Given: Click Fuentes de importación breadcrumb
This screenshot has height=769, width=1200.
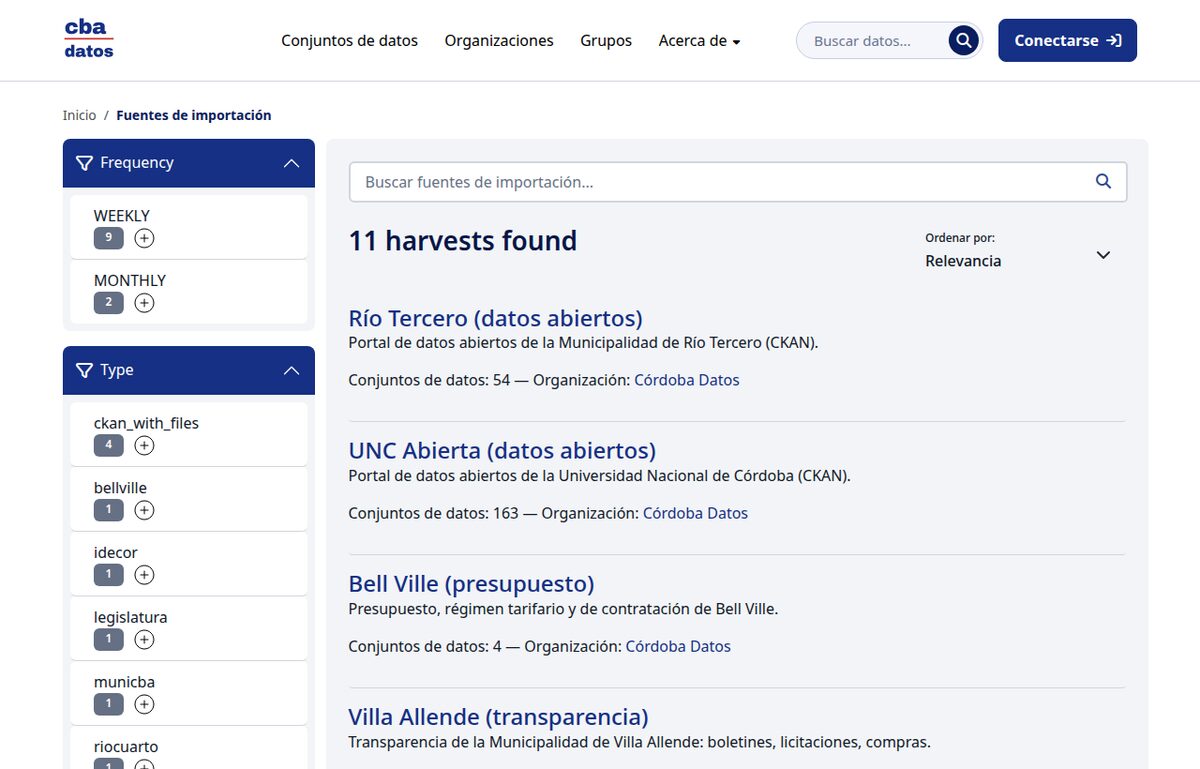Looking at the screenshot, I should pyautogui.click(x=194, y=115).
